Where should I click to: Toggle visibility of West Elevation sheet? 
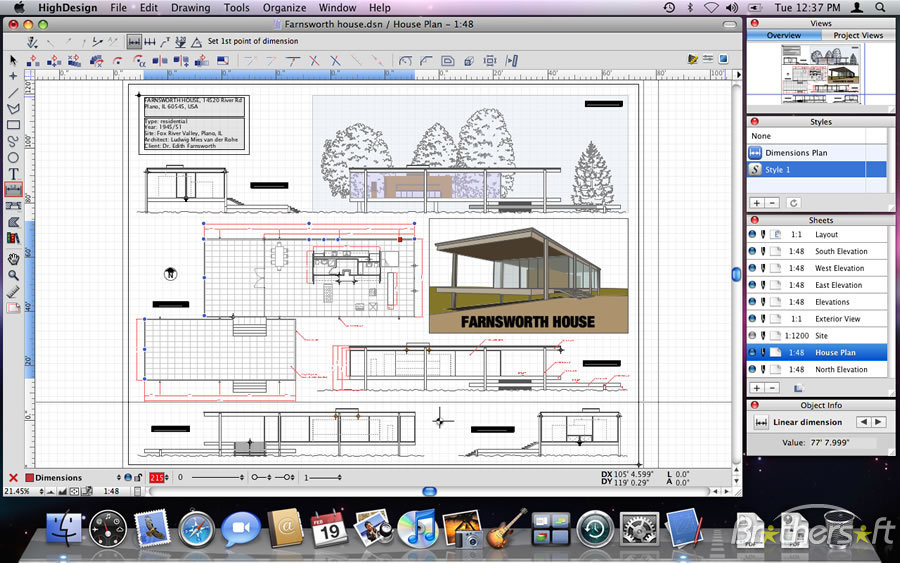752,267
